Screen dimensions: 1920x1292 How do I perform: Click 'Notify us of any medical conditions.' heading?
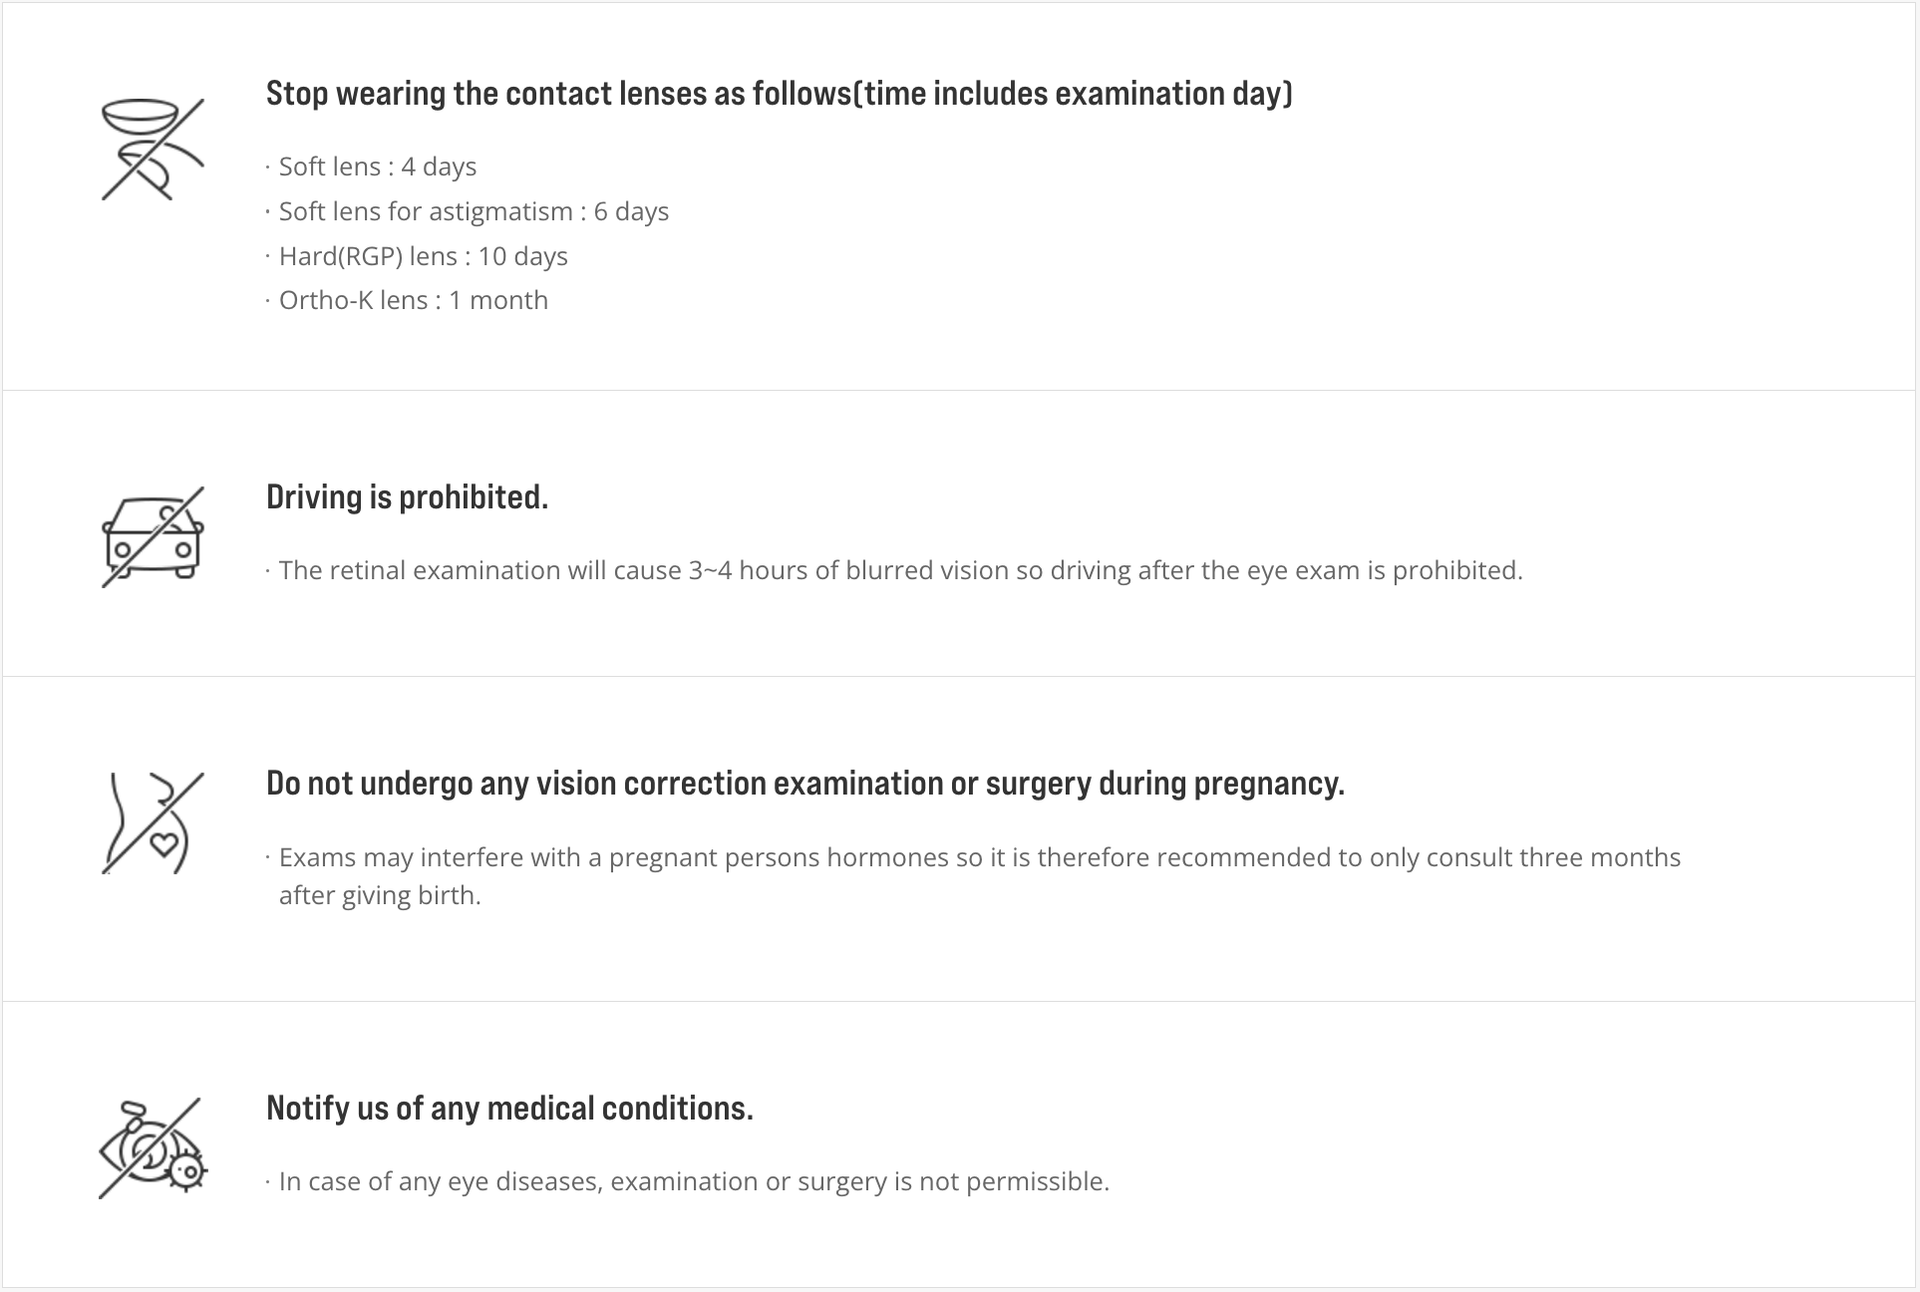point(509,1109)
